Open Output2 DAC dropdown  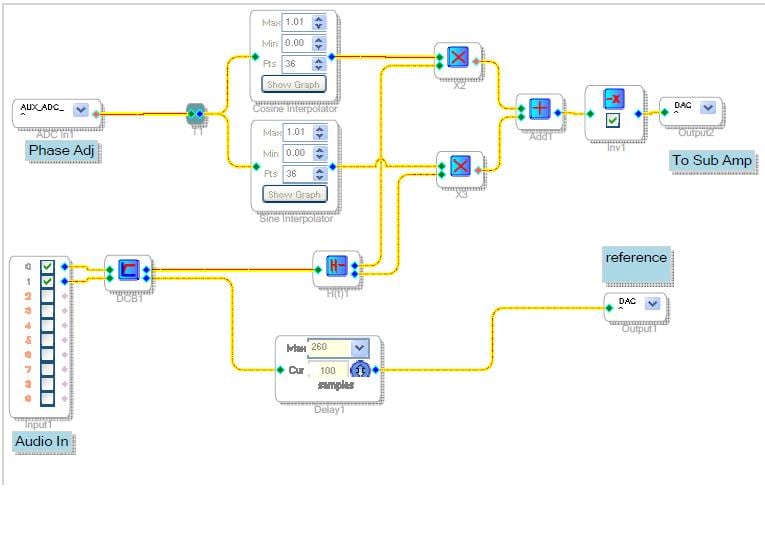tap(708, 107)
